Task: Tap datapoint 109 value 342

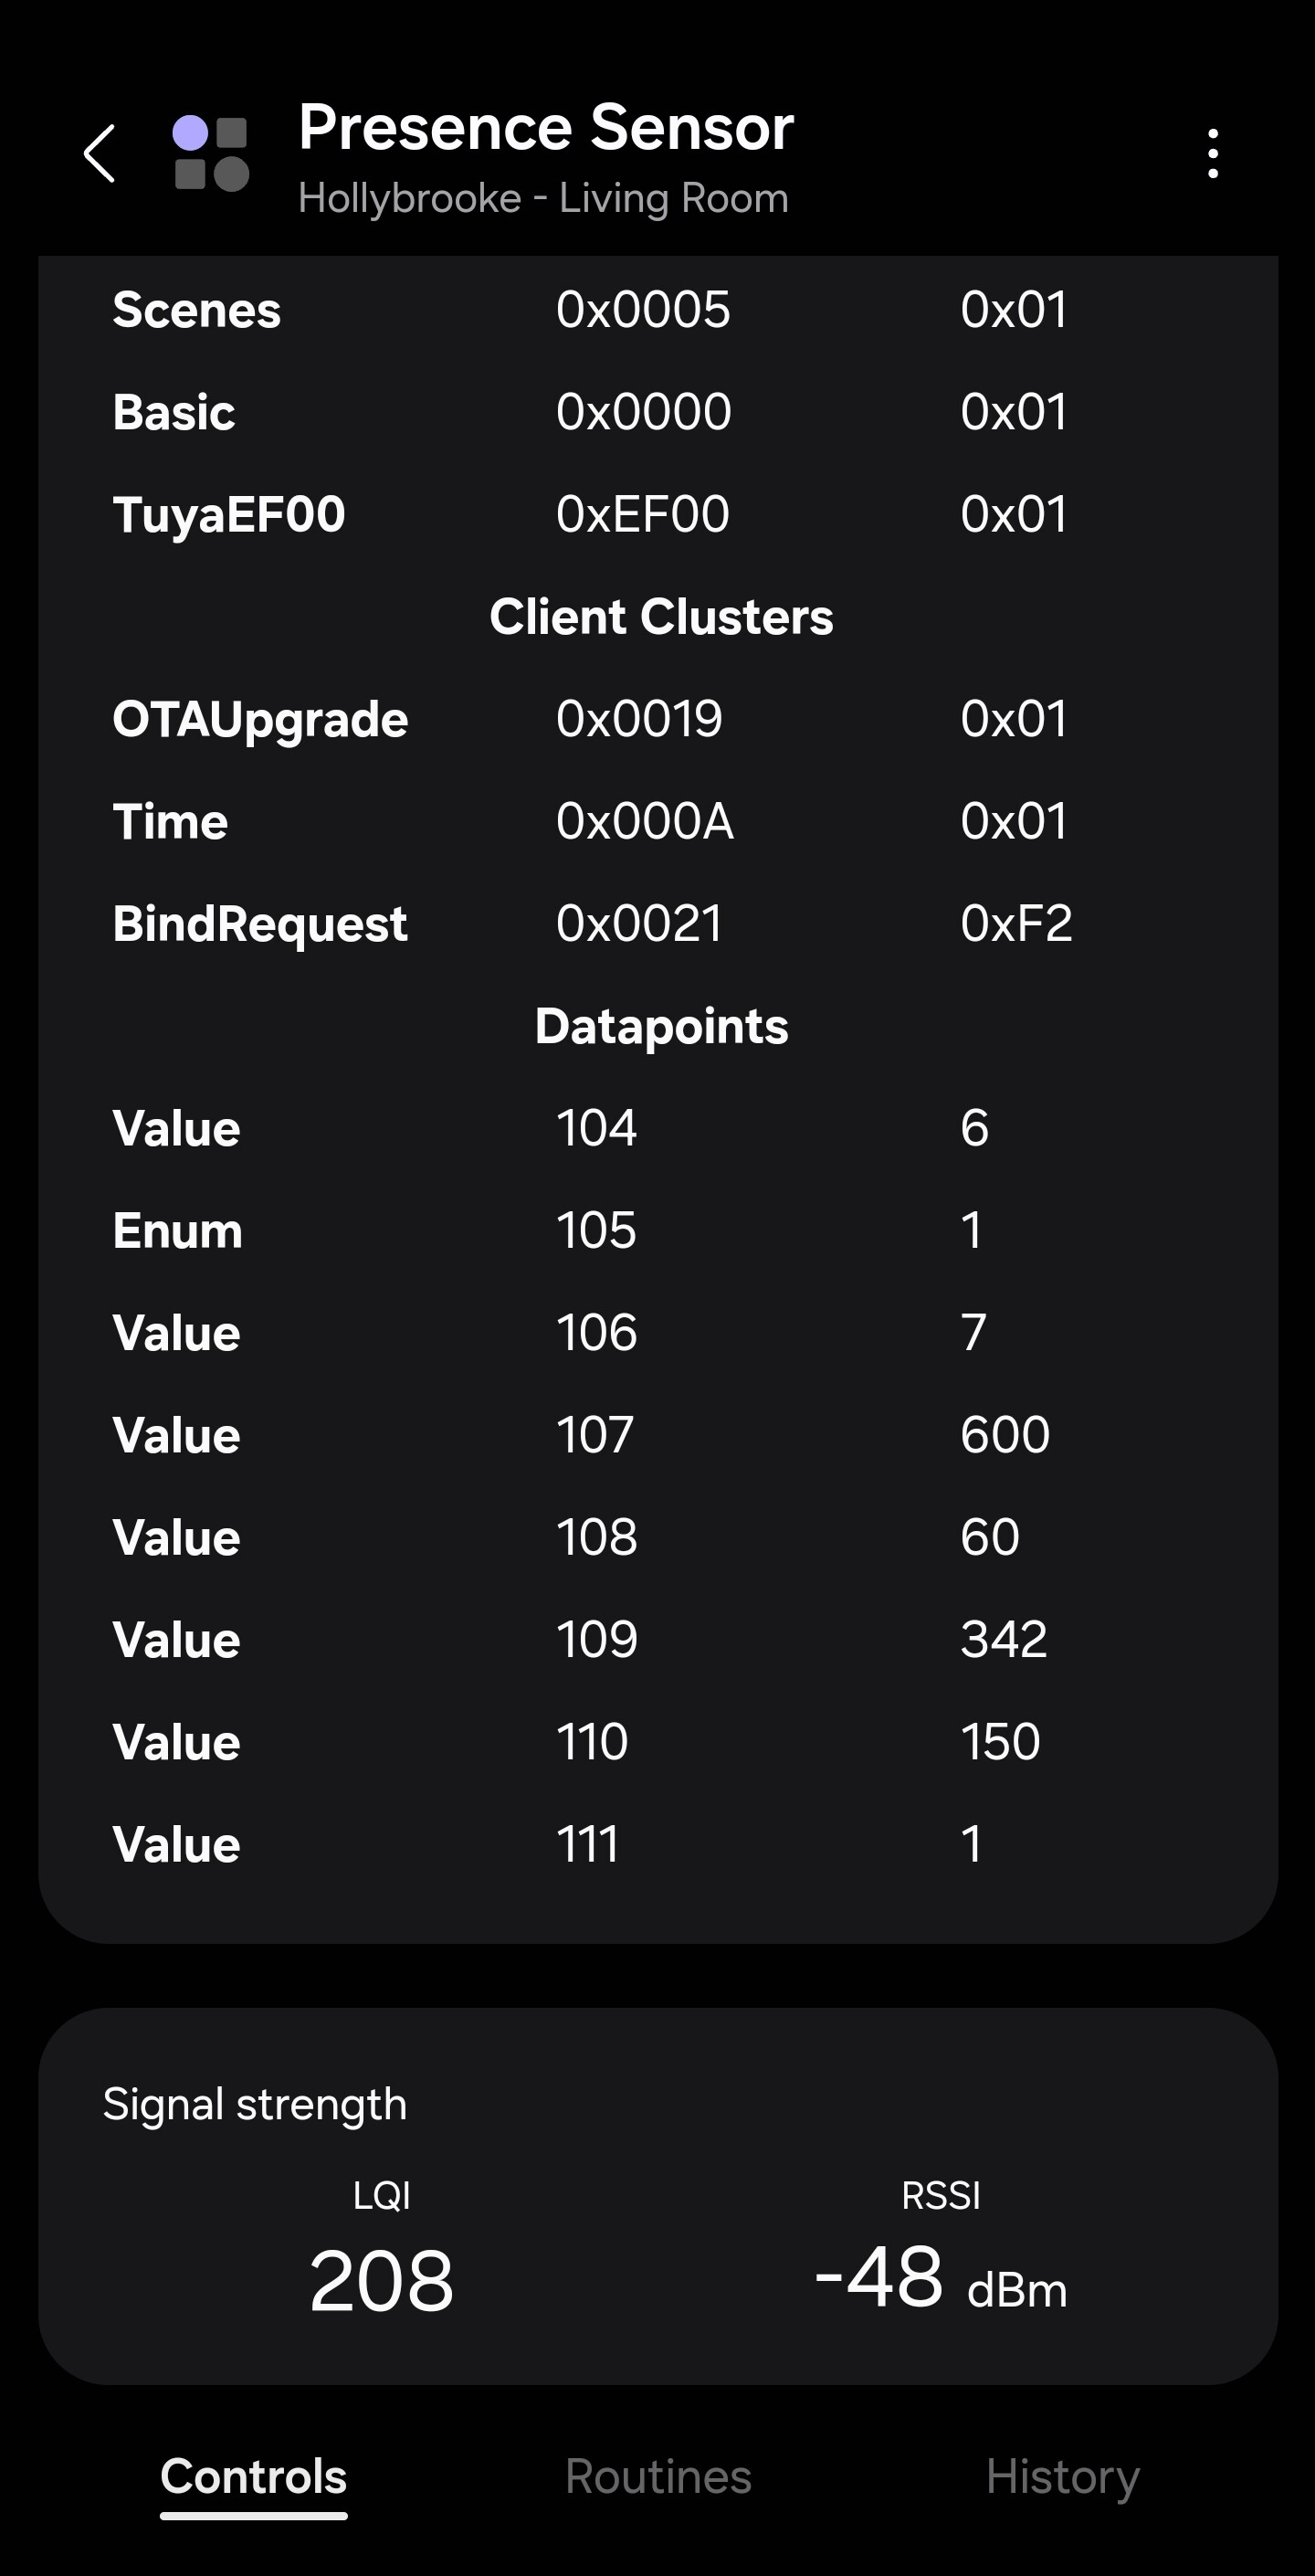Action: 1003,1639
